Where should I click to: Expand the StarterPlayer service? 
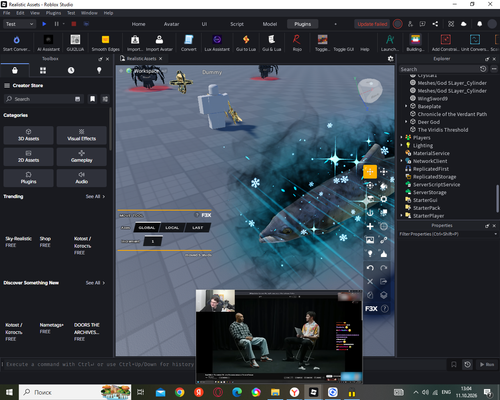point(401,216)
